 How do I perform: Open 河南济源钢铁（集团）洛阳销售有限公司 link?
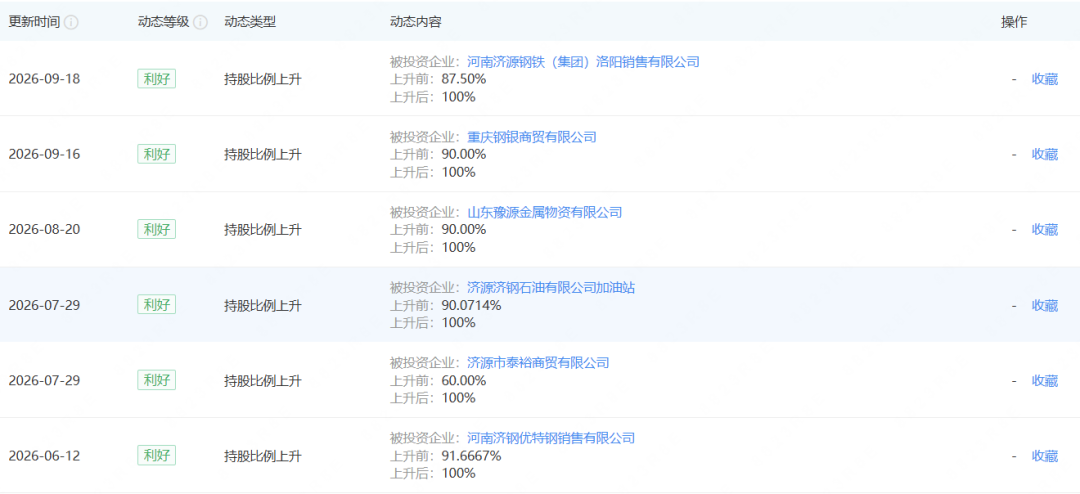(583, 62)
